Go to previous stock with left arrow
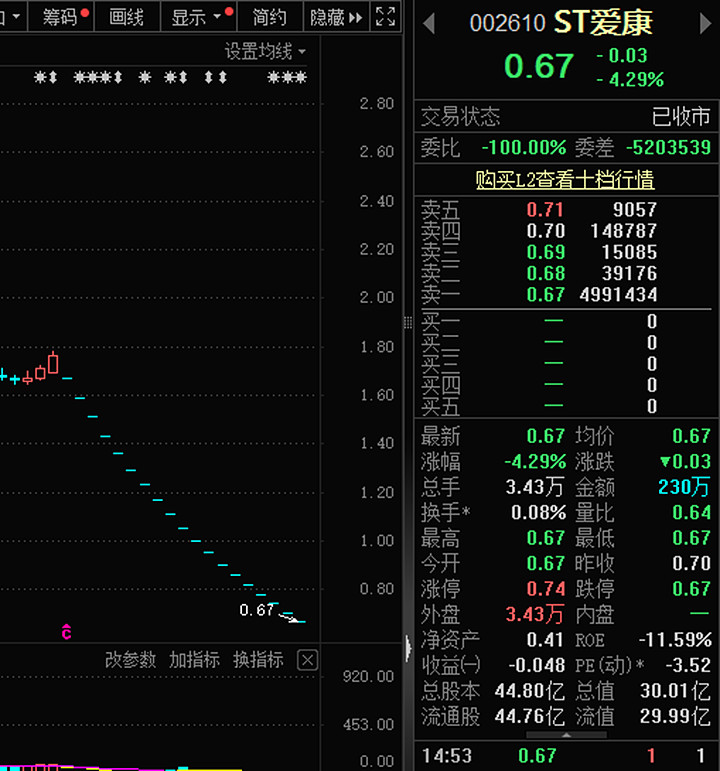The image size is (720, 771). click(x=429, y=23)
